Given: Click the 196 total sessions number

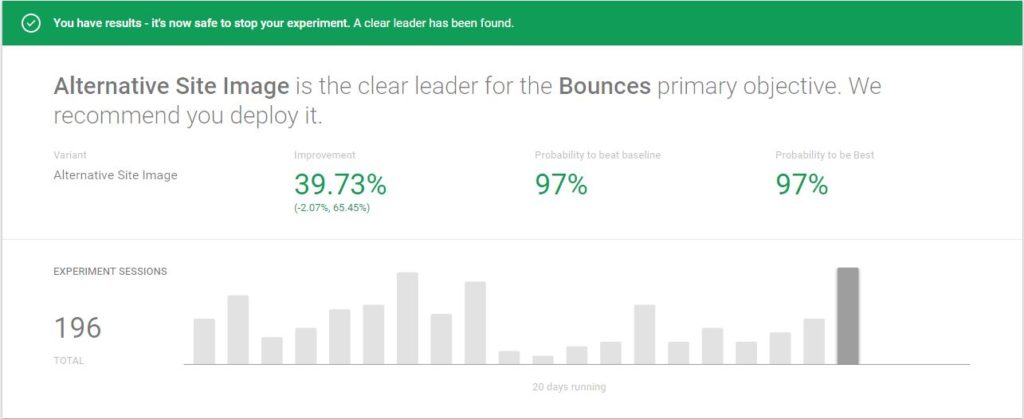Looking at the screenshot, I should tap(78, 328).
